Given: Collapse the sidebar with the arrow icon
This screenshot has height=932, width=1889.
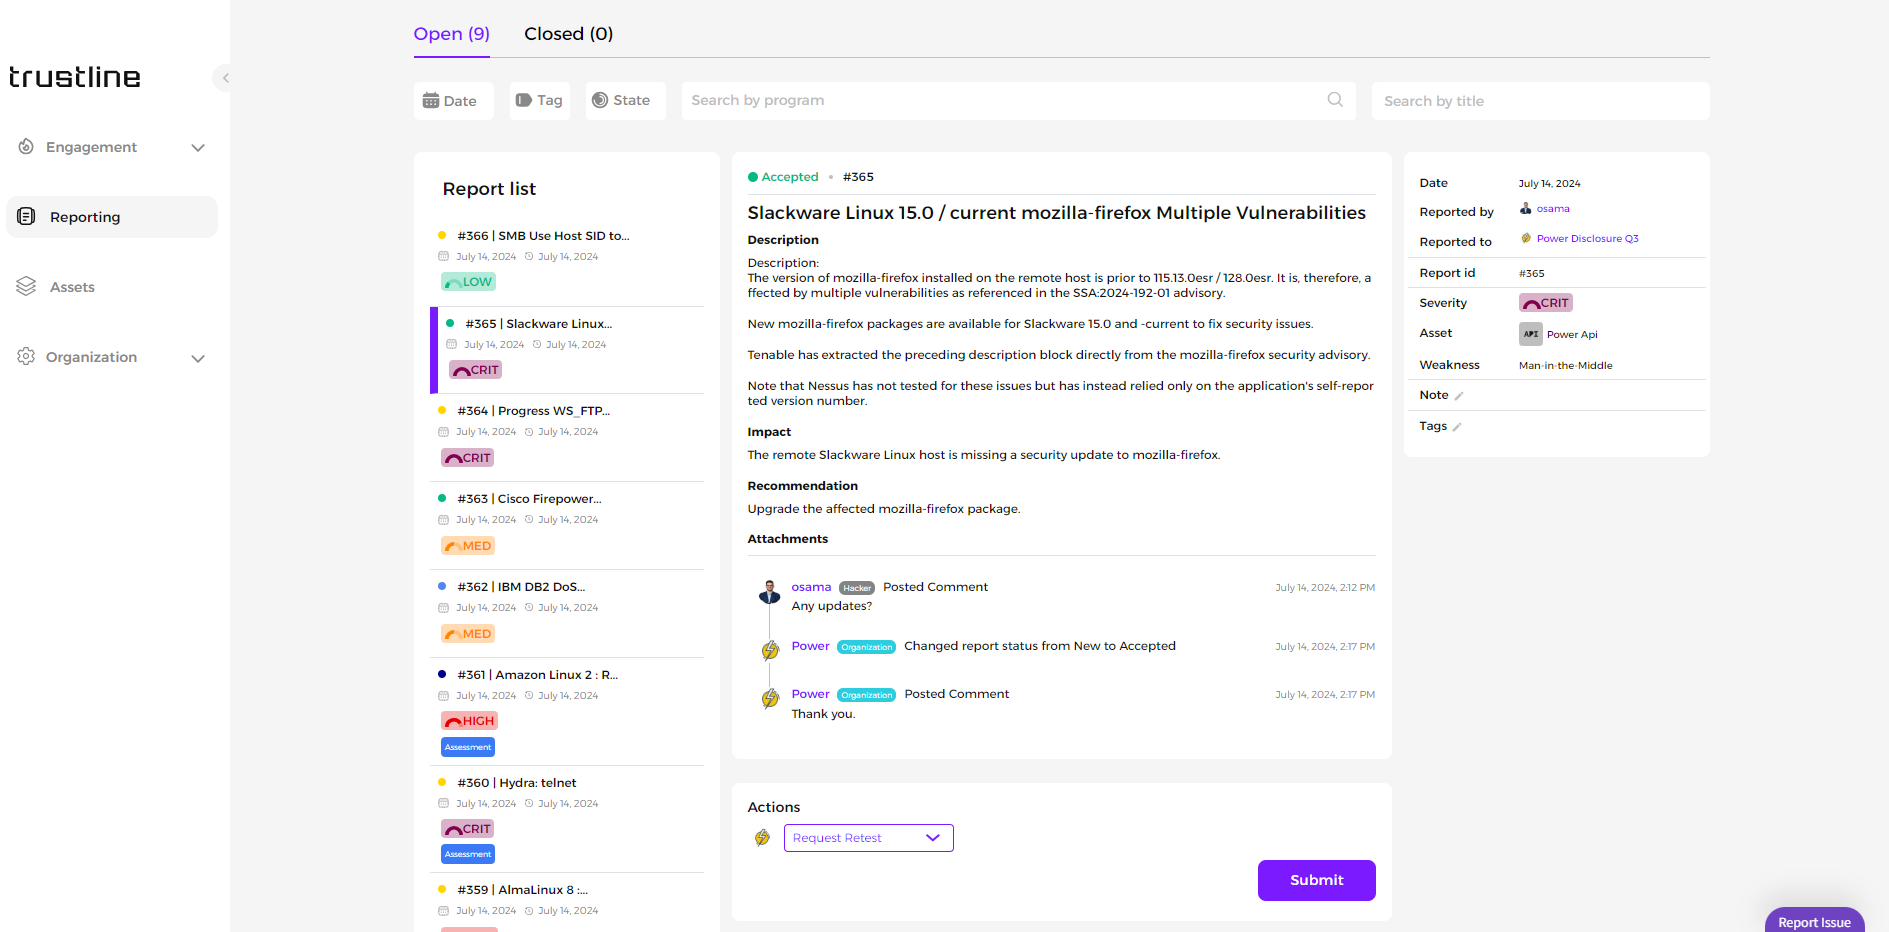Looking at the screenshot, I should tap(225, 78).
